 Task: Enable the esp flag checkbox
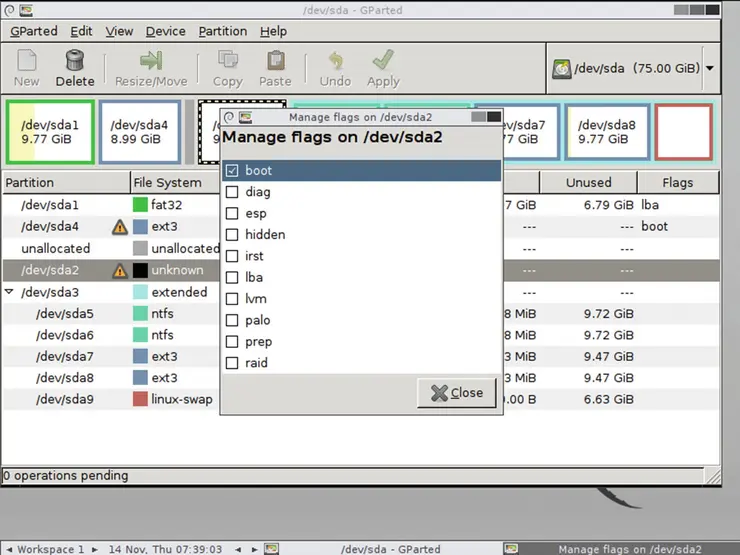click(232, 214)
